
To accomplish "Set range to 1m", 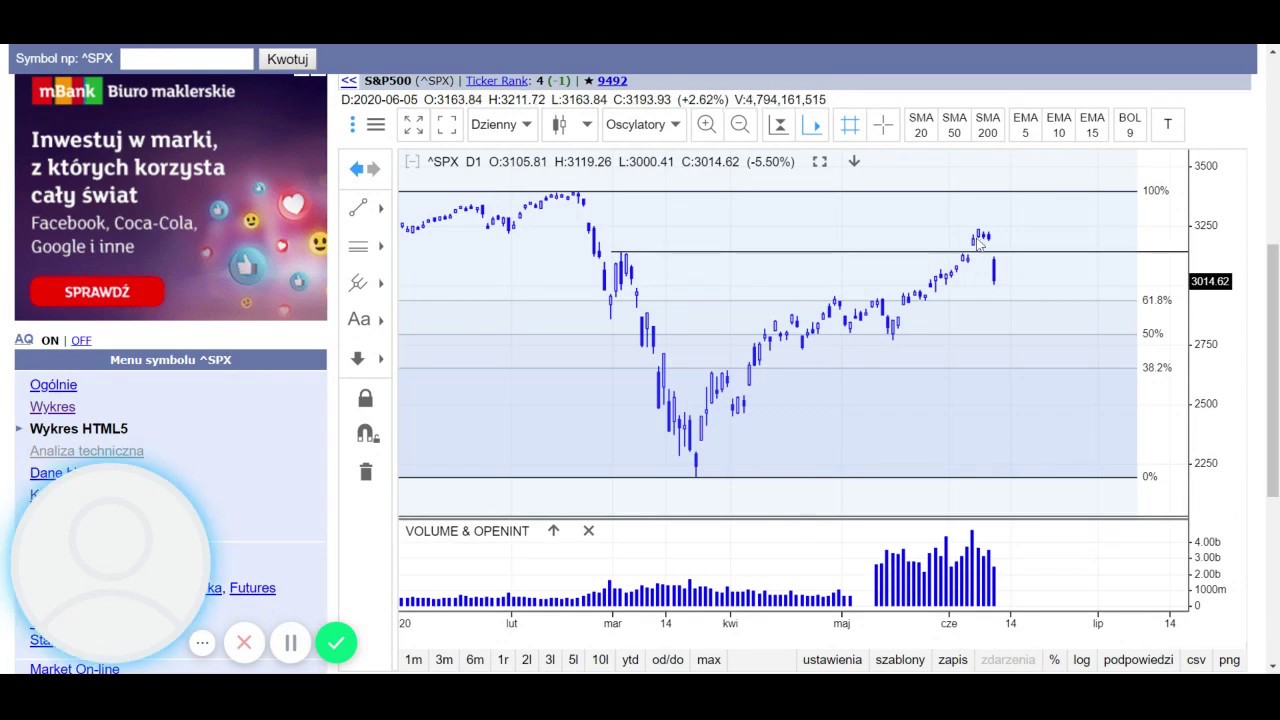I will [x=413, y=659].
